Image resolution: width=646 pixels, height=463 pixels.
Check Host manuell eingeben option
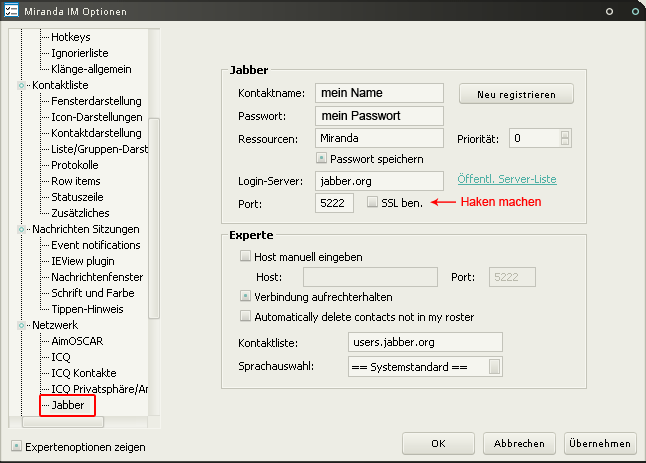point(246,256)
